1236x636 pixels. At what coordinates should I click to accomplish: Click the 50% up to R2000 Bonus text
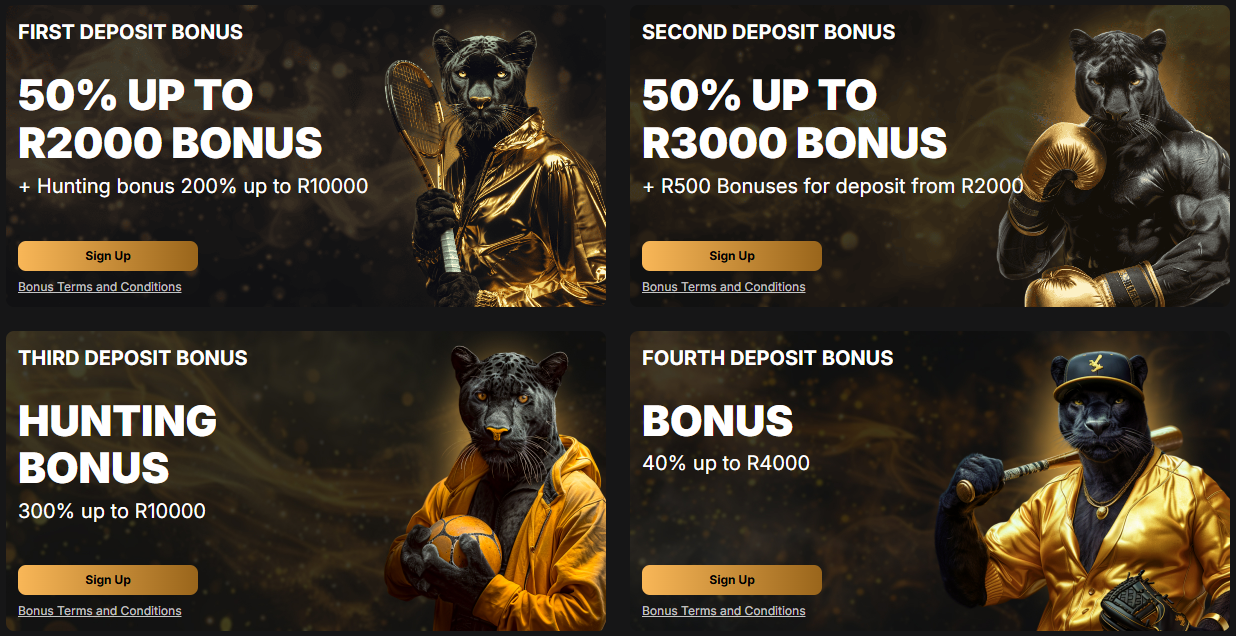(170, 119)
